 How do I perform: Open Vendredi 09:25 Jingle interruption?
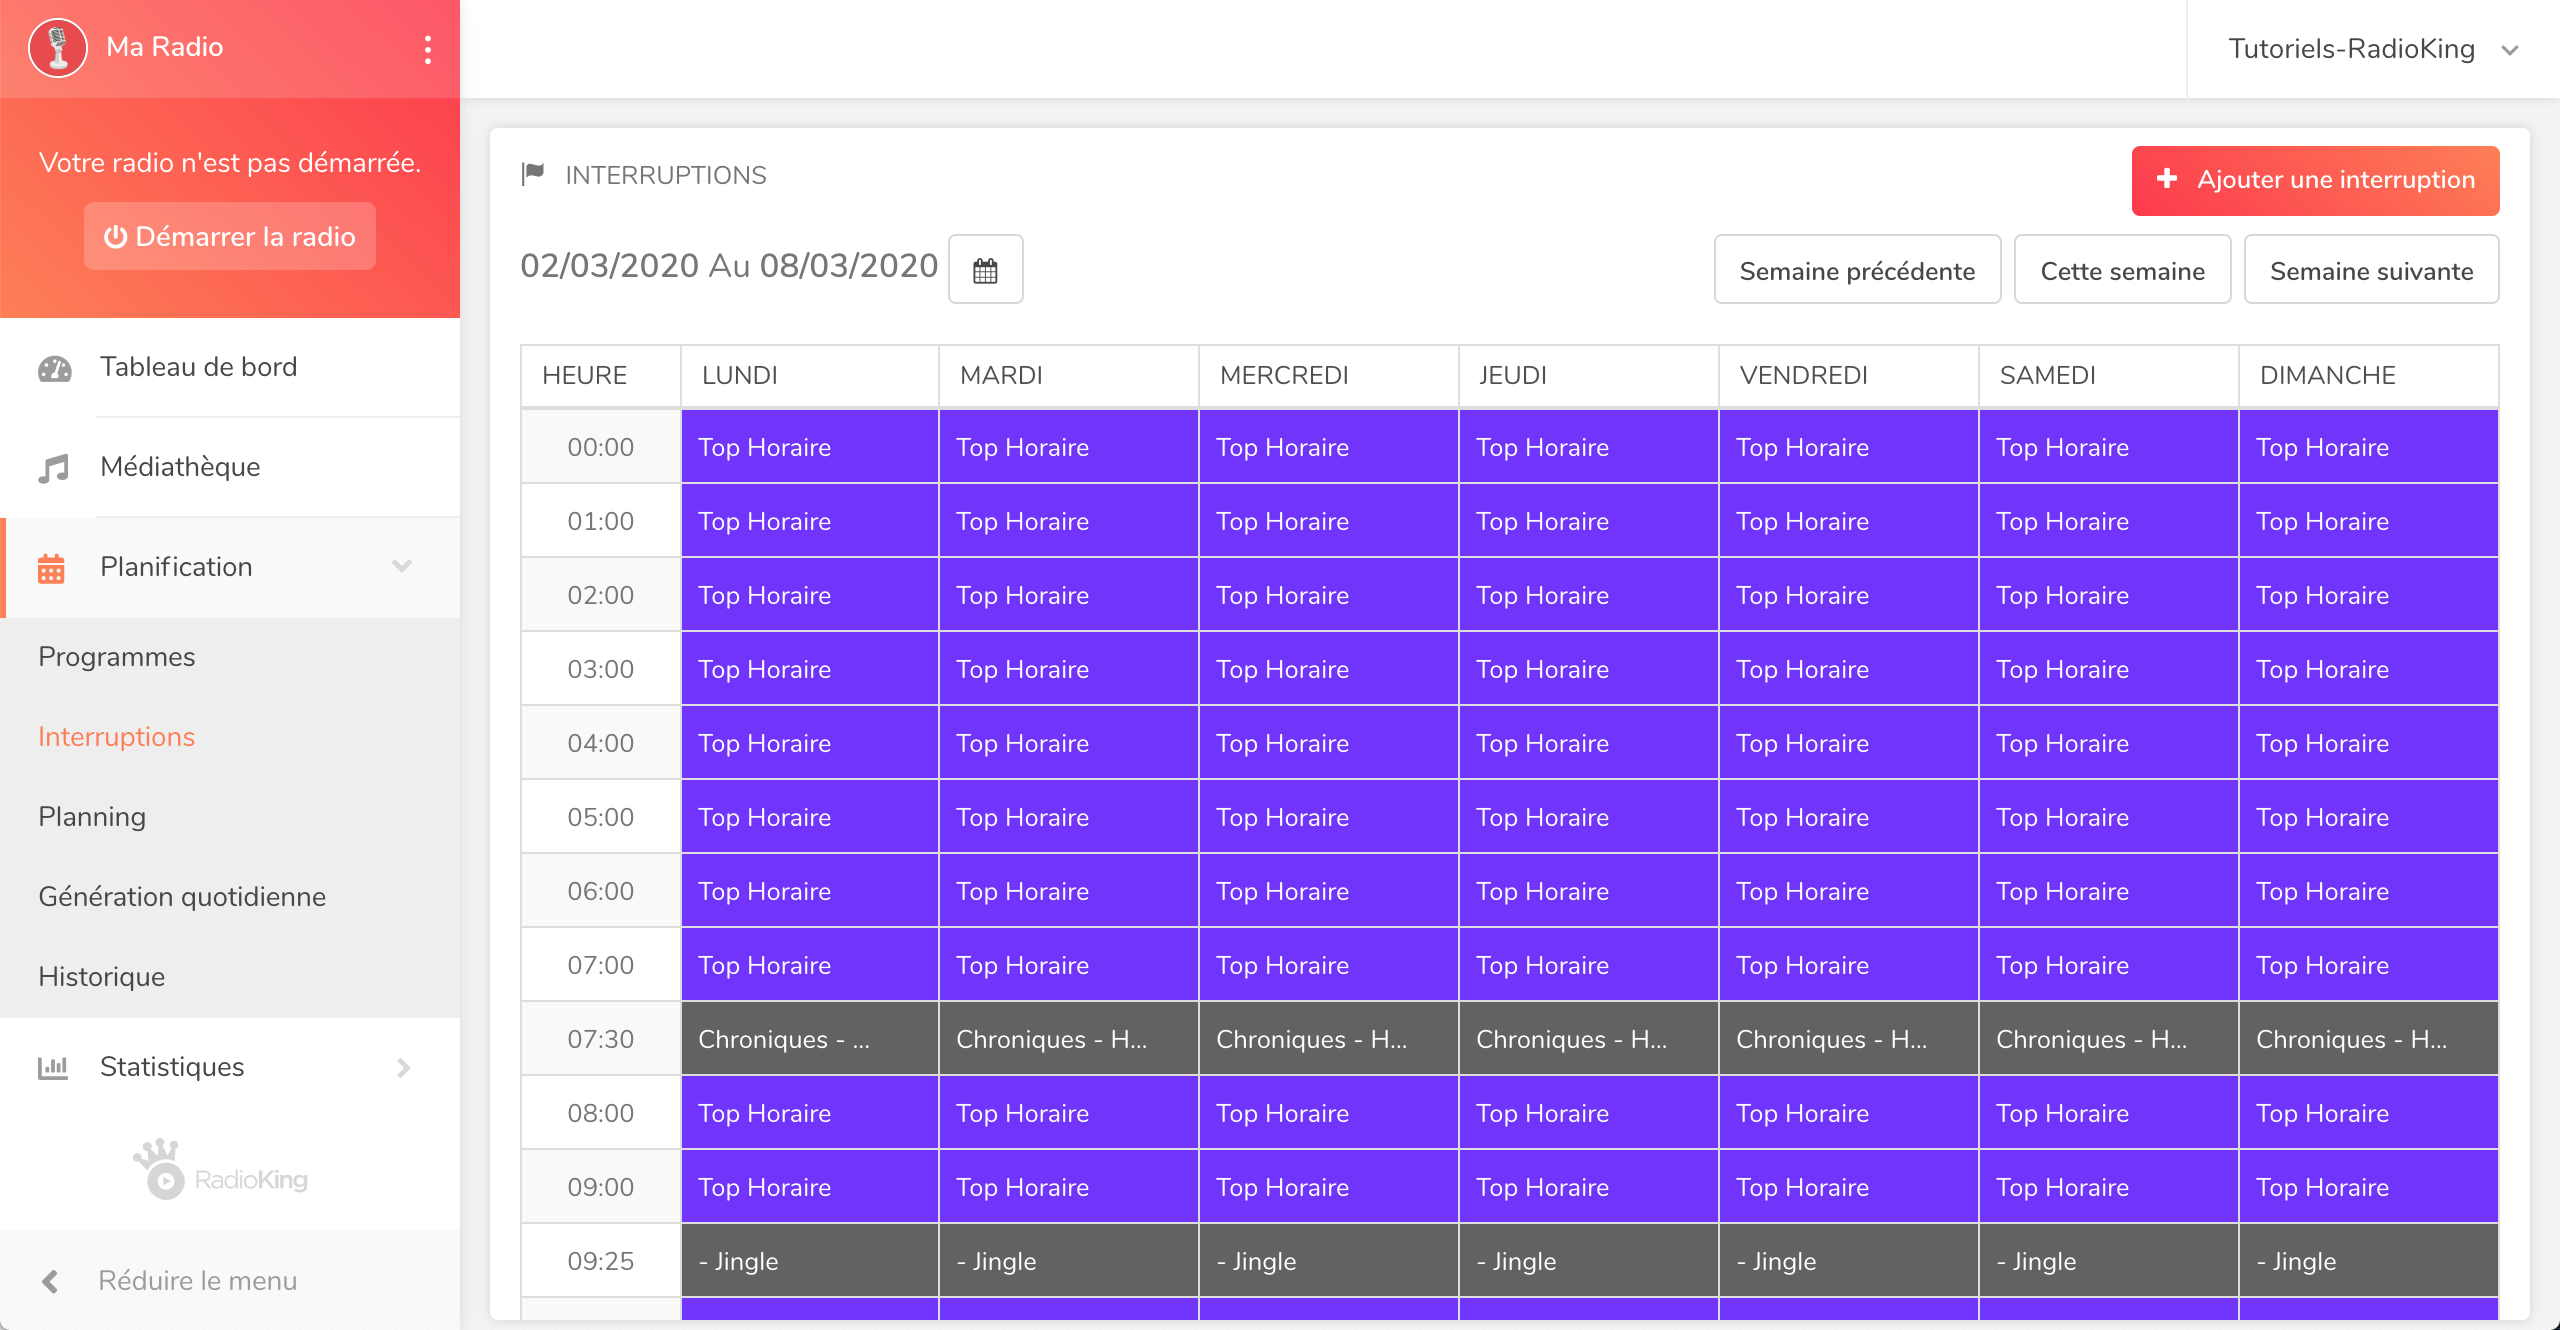[1849, 1261]
